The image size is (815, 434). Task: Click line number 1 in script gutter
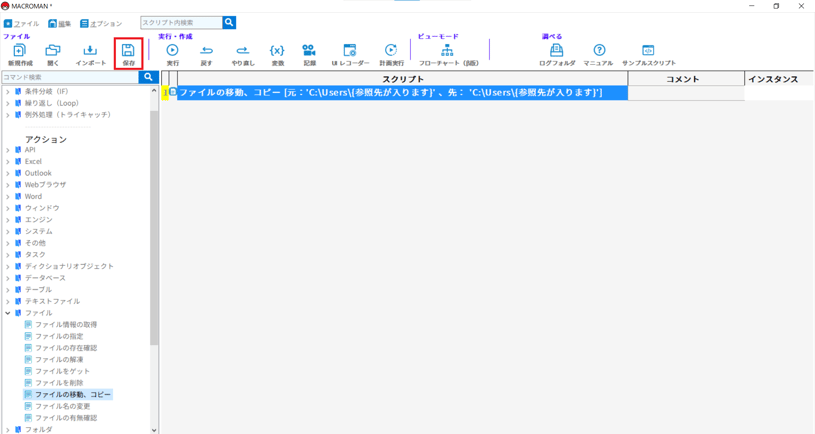(165, 93)
